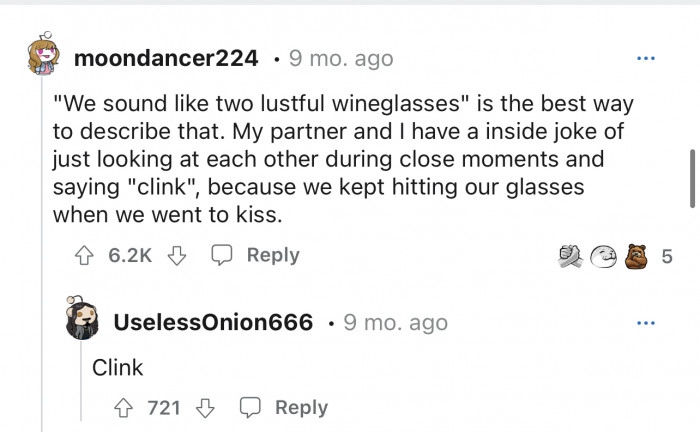
Task: Click the award count of 5
Action: 667,257
